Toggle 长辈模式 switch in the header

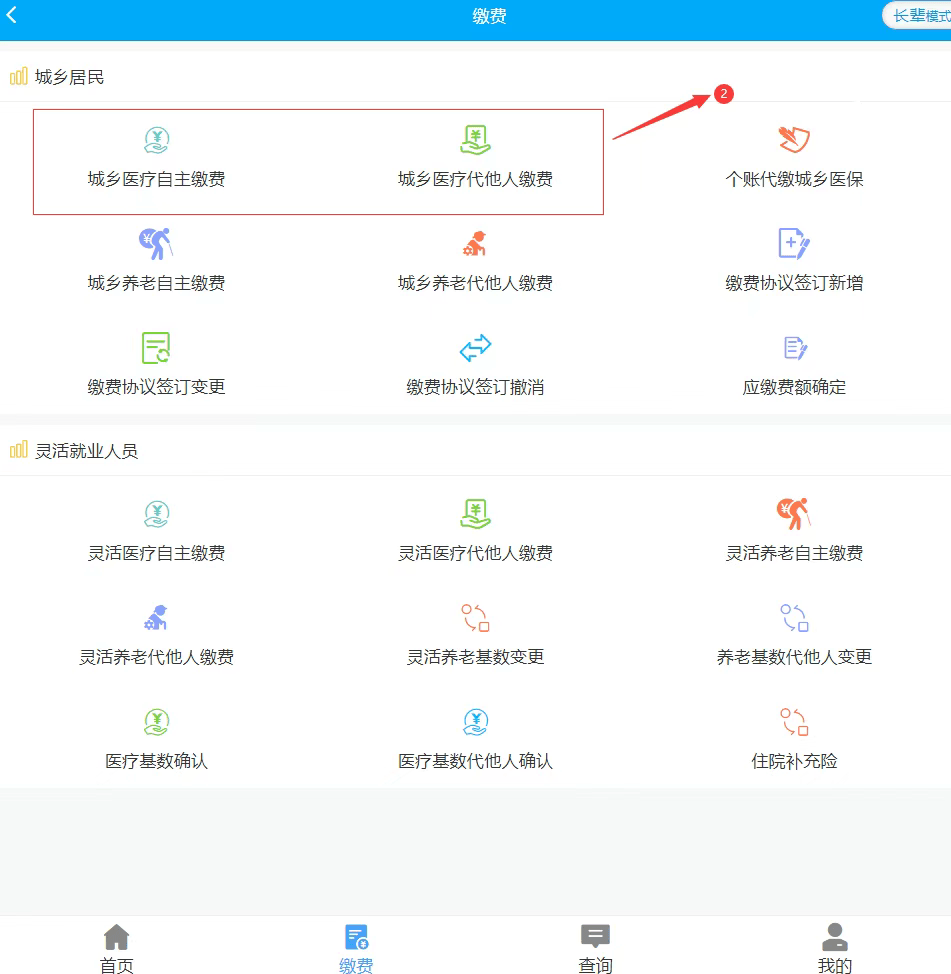pyautogui.click(x=917, y=16)
